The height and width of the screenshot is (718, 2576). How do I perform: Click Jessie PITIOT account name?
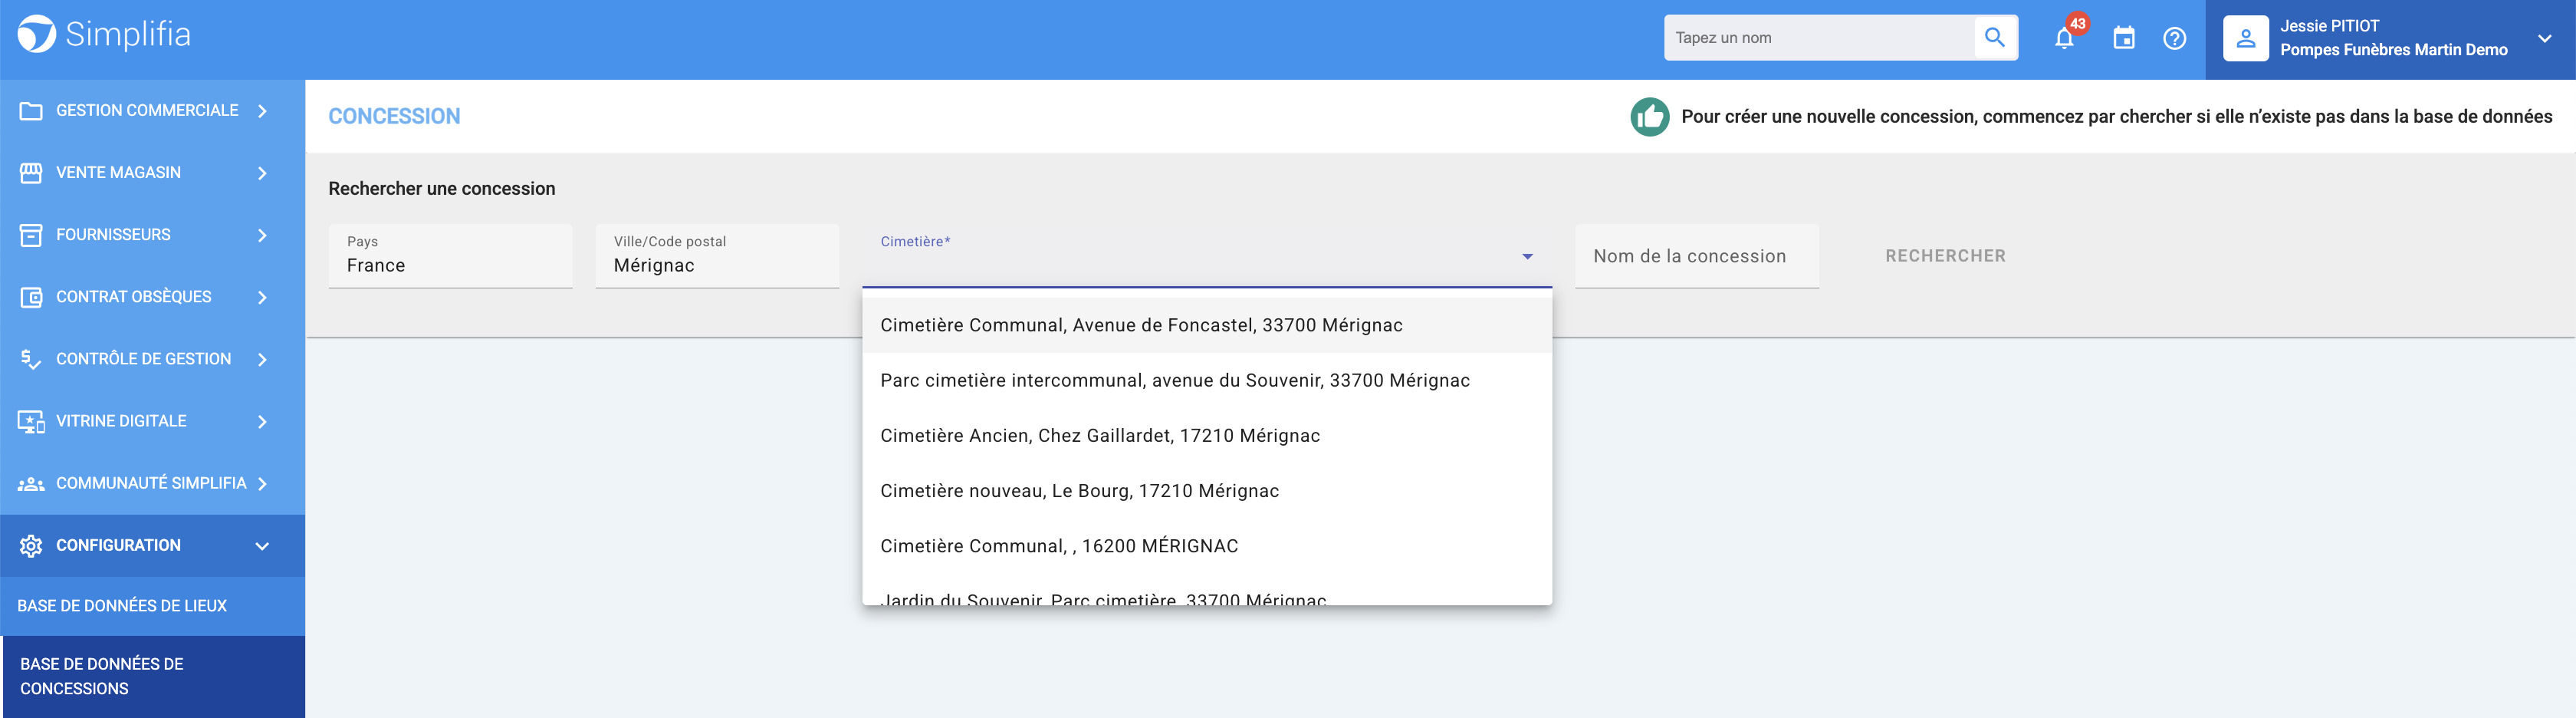2329,26
